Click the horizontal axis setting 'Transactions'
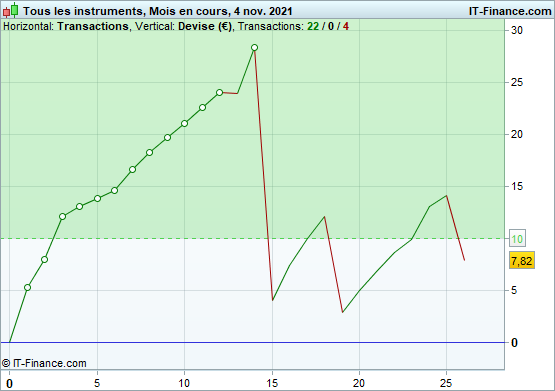555x391 pixels. 93,27
